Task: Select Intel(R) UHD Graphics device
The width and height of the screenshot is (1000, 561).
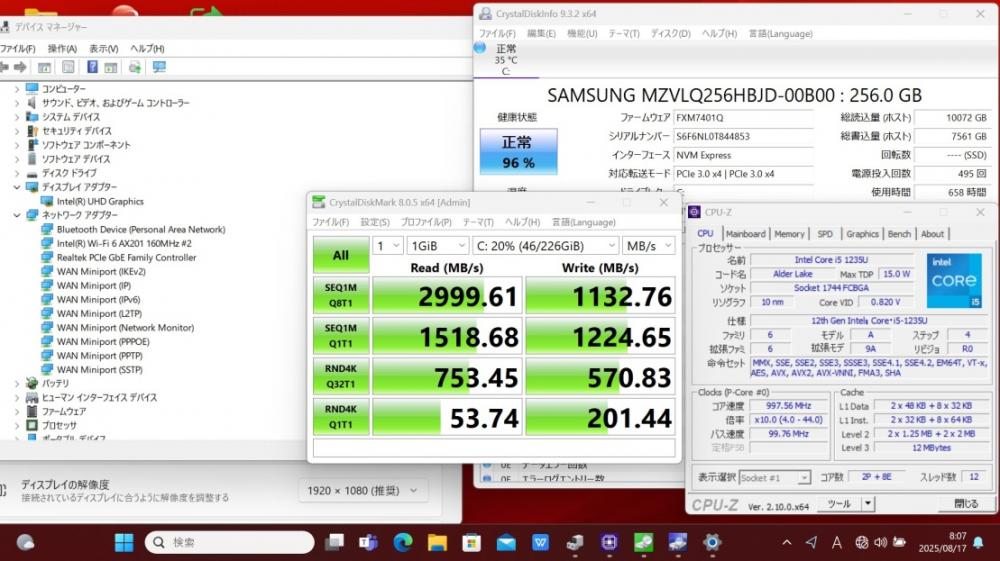Action: pos(100,201)
